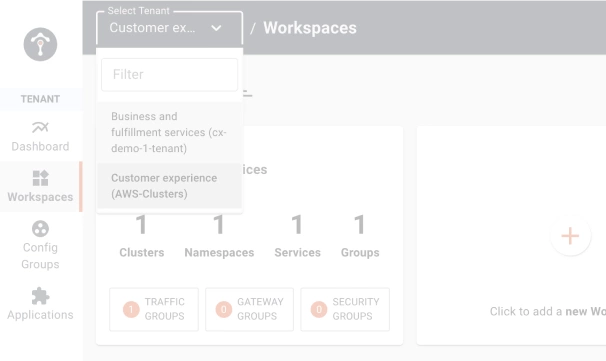Click the Traffic Groups count badge
The height and width of the screenshot is (361, 606).
coord(131,309)
